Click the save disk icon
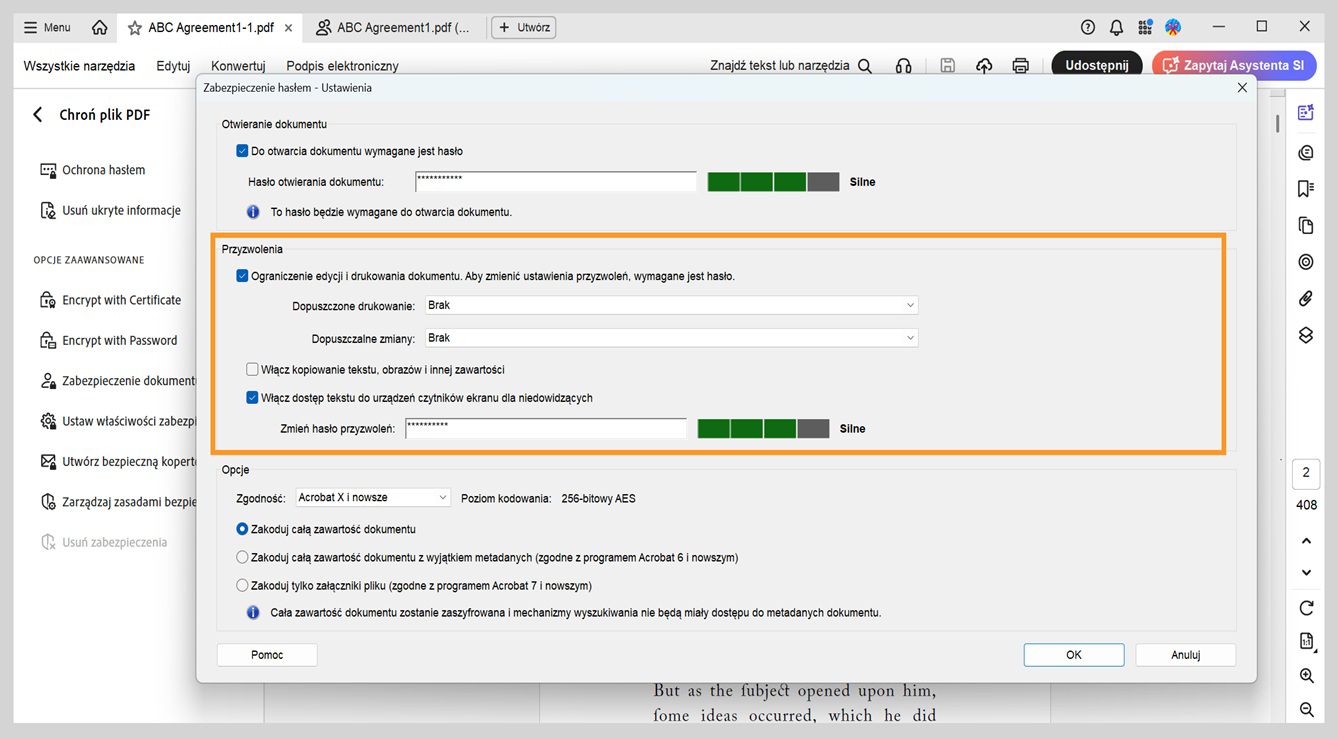This screenshot has height=739, width=1338. coord(947,66)
